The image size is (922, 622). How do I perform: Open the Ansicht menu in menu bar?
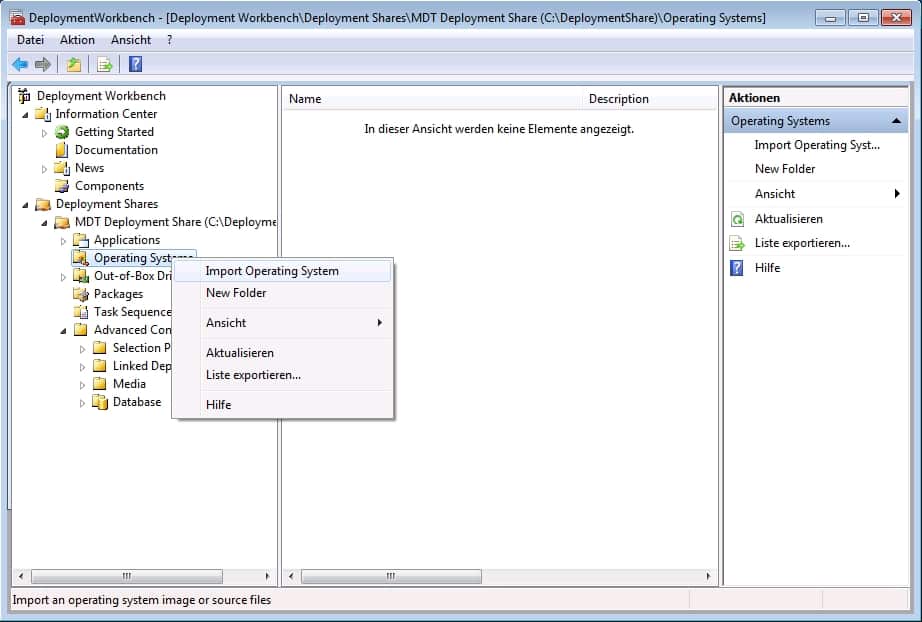(x=131, y=40)
